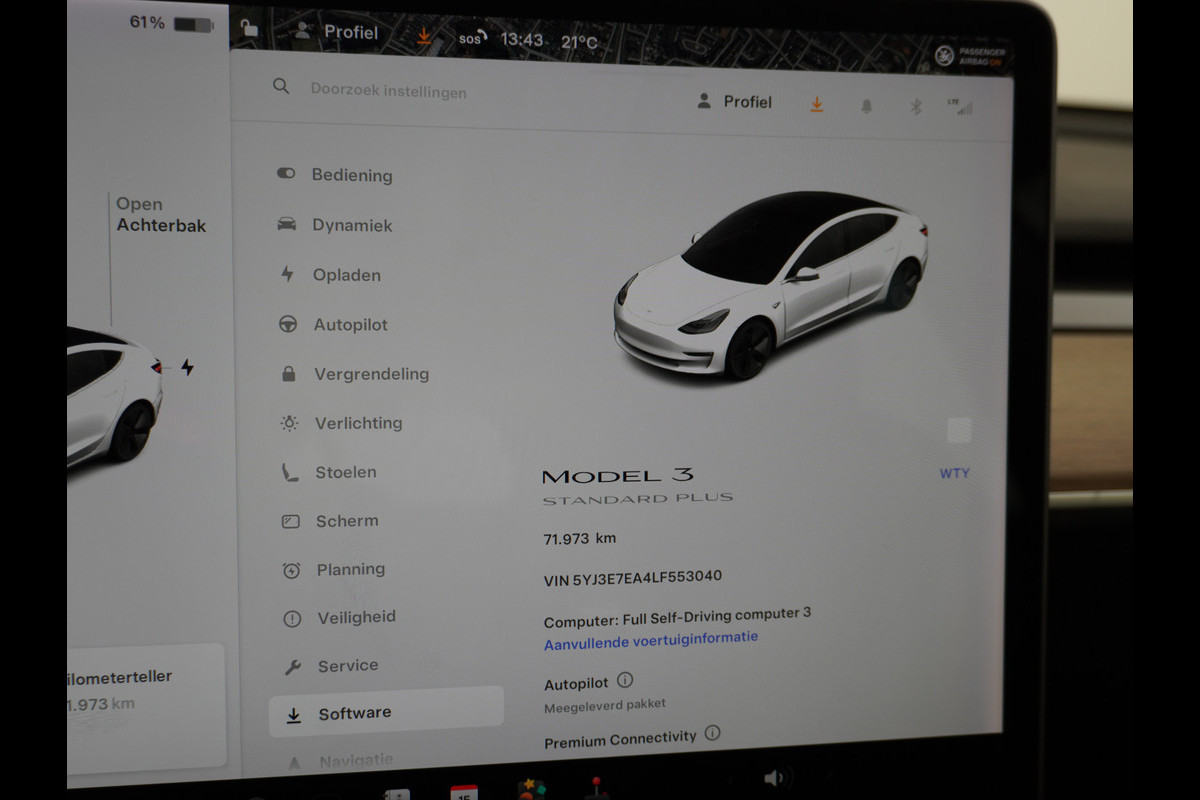Select the Stoelen menu item

pyautogui.click(x=346, y=472)
